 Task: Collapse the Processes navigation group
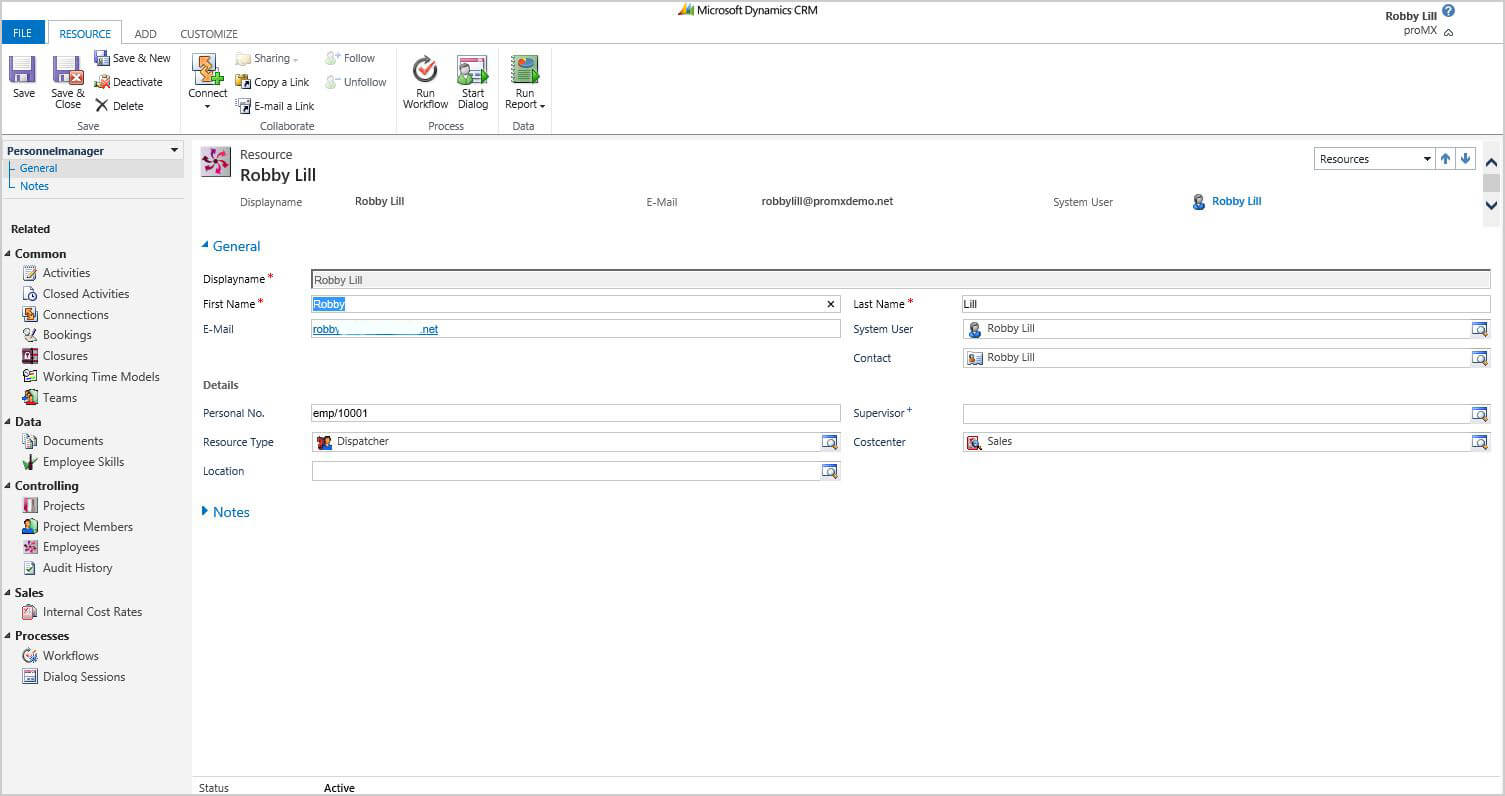8,636
